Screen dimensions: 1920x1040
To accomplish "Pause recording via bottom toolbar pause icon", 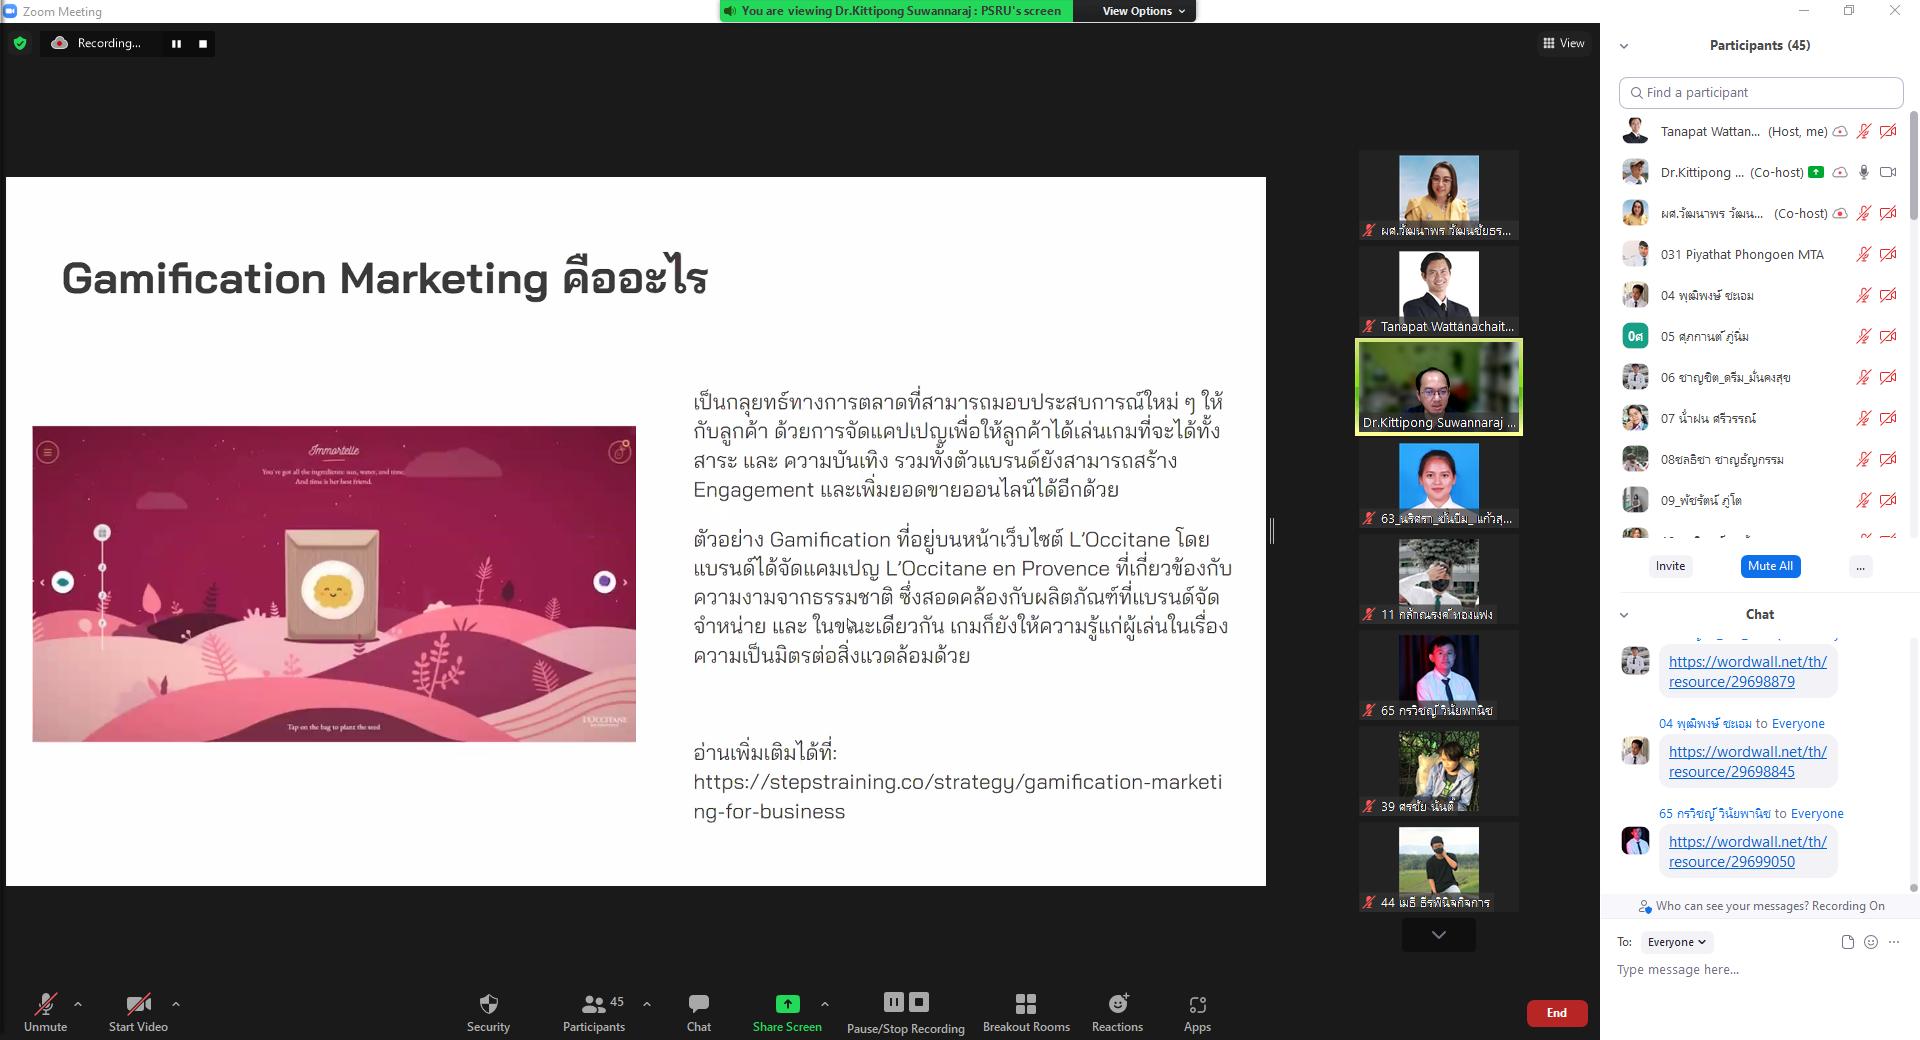I will click(894, 1001).
